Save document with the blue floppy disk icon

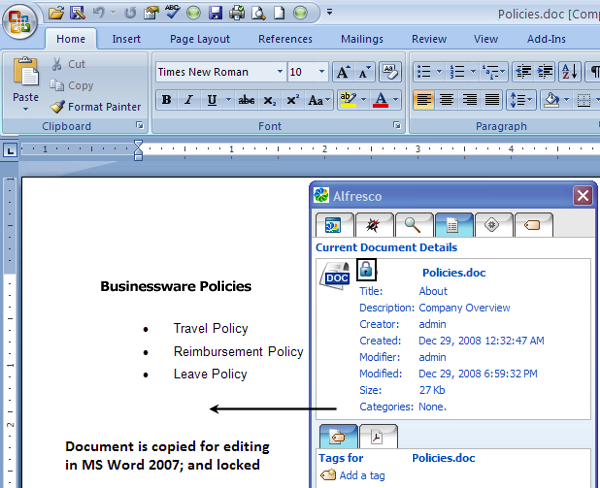215,13
